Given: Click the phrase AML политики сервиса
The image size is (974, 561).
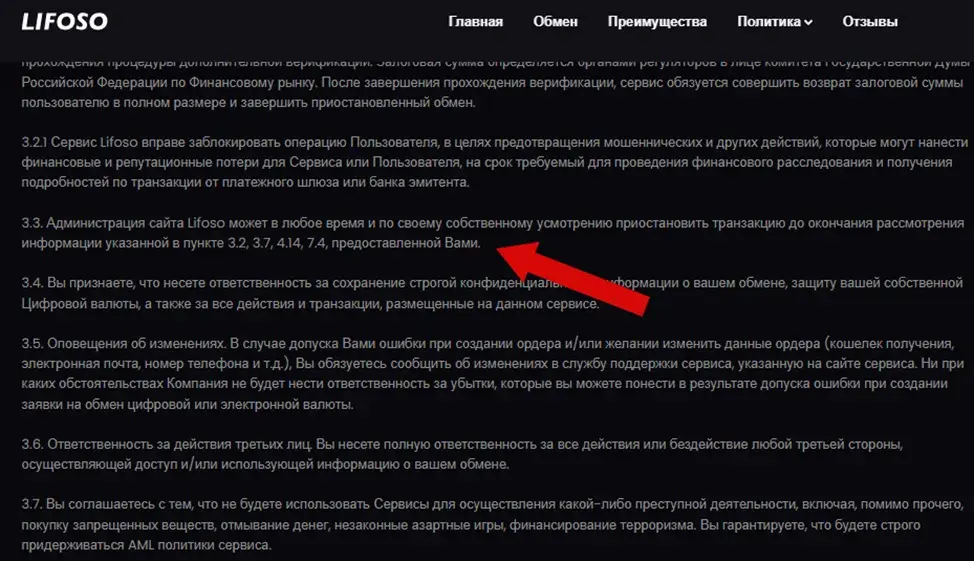Looking at the screenshot, I should (199, 545).
